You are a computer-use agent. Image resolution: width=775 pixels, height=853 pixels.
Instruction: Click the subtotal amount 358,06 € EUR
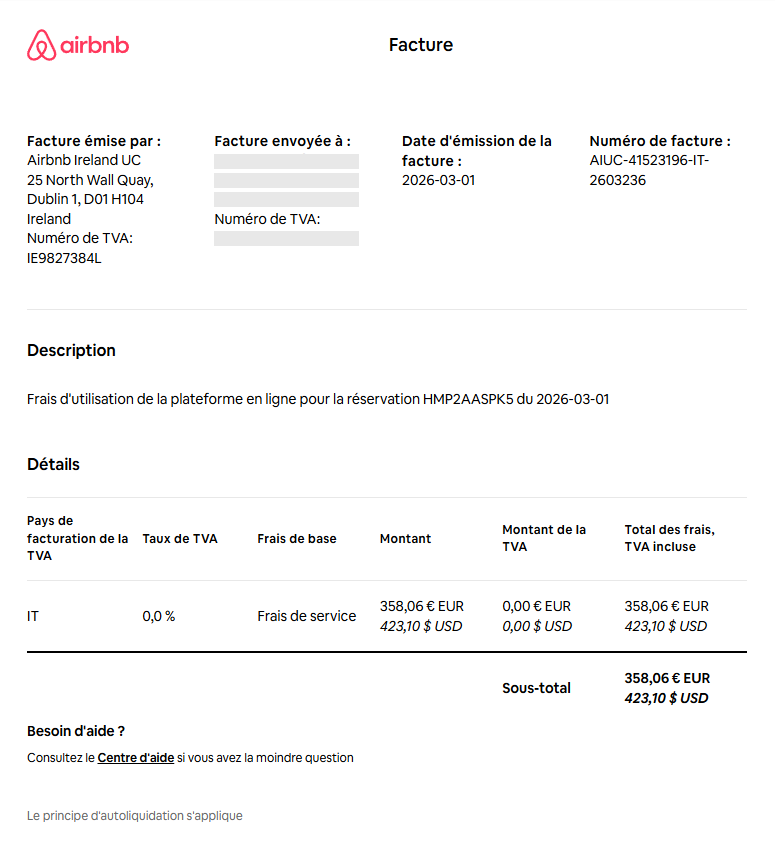coord(667,678)
